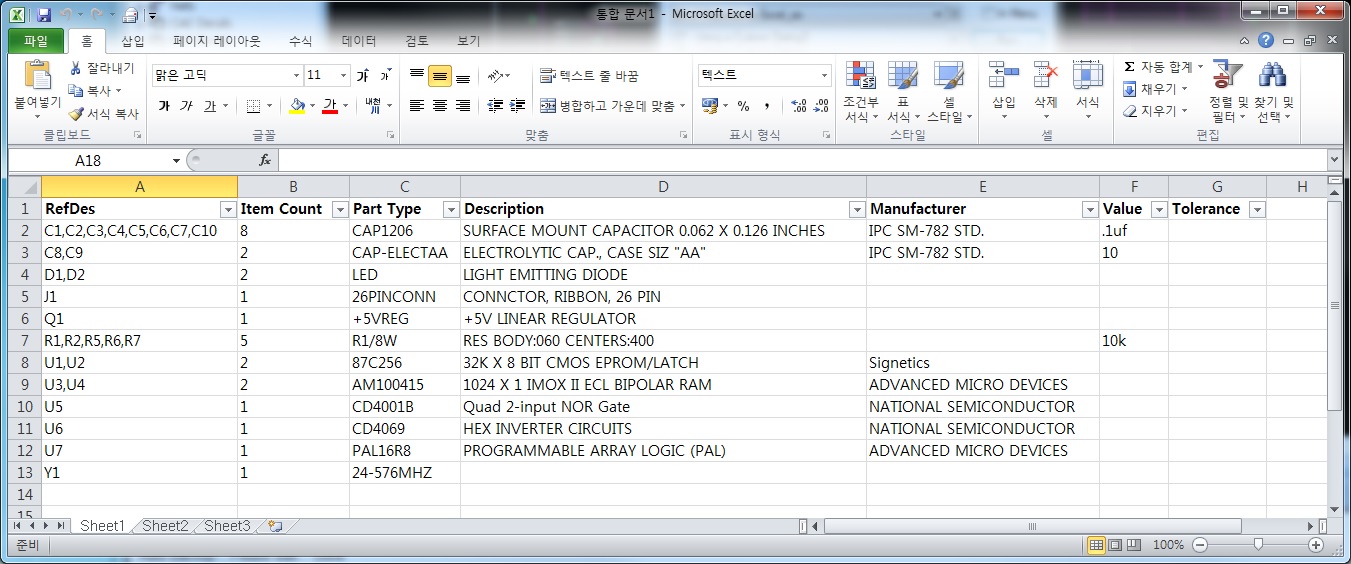This screenshot has height=564, width=1351.
Task: Click the decrease decimal icon
Action: (x=820, y=106)
